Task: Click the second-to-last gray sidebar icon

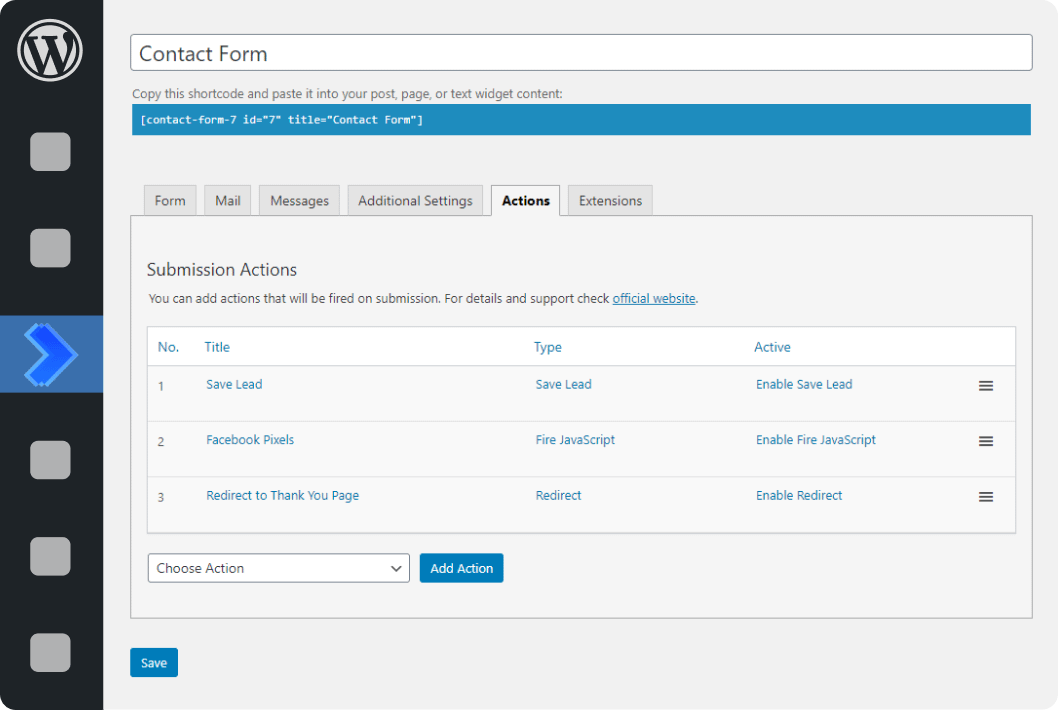Action: [50, 556]
